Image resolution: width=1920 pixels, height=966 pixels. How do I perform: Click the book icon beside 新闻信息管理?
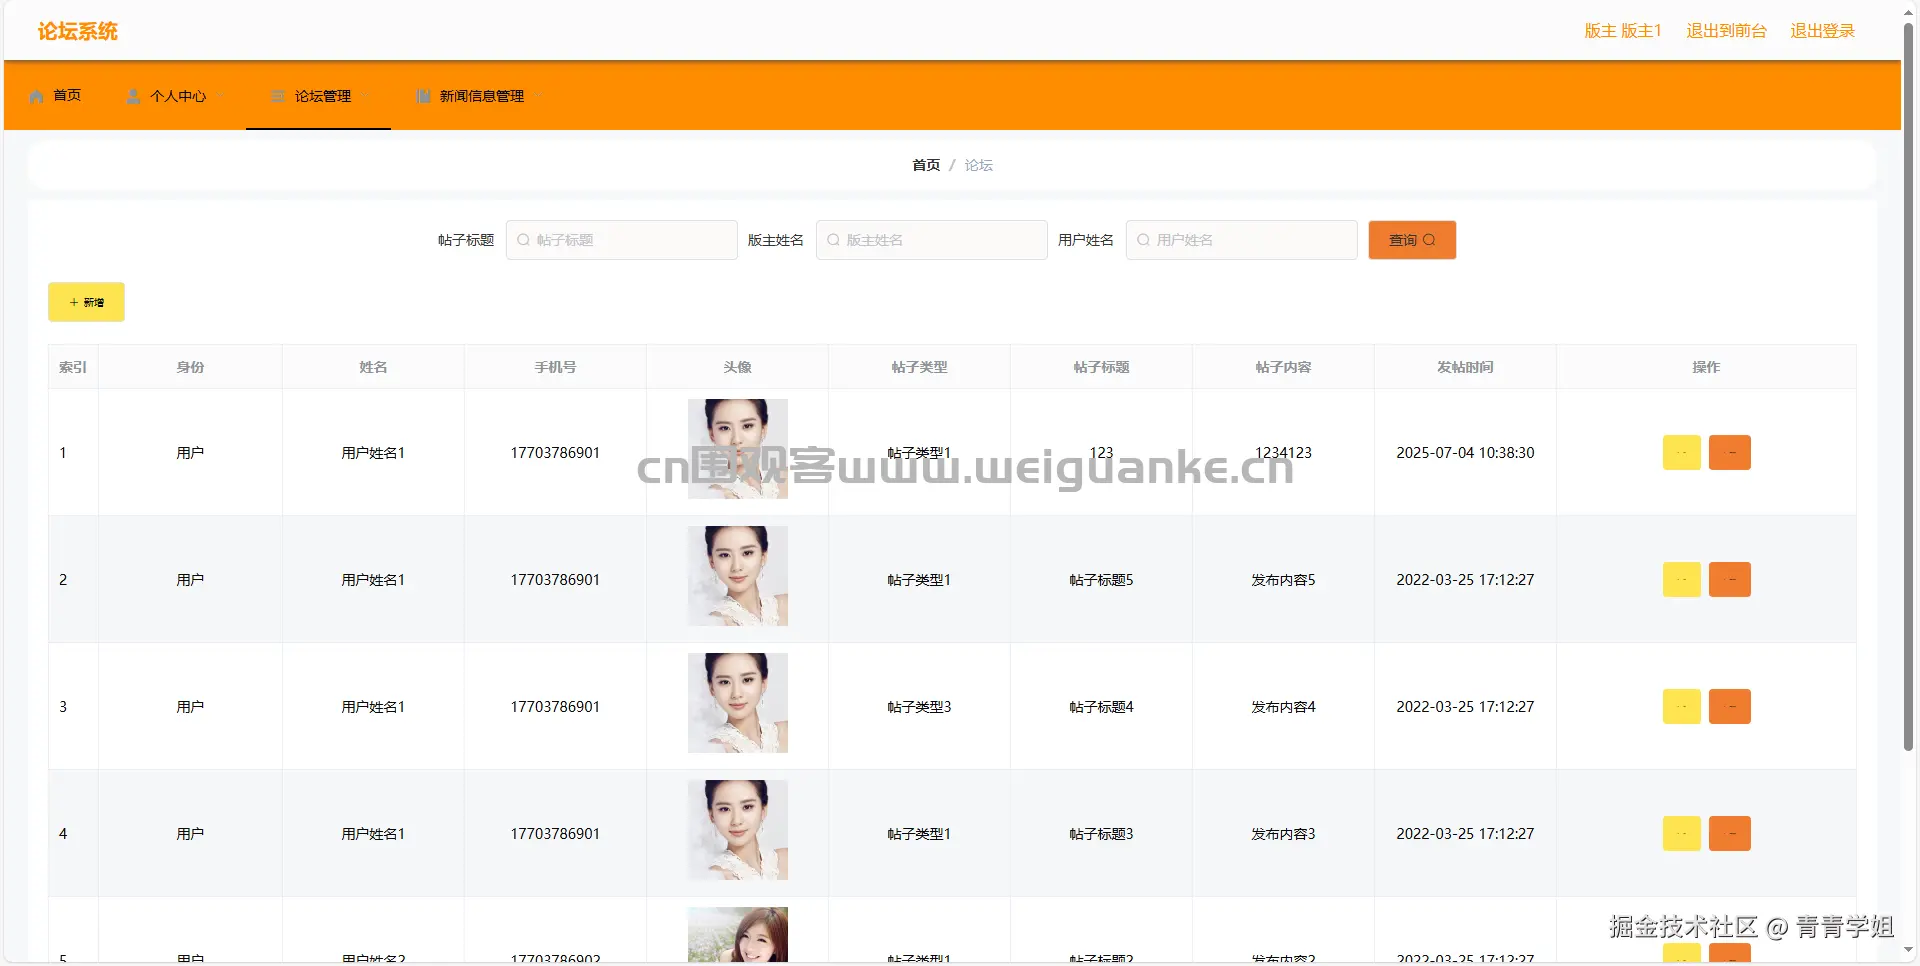click(423, 96)
